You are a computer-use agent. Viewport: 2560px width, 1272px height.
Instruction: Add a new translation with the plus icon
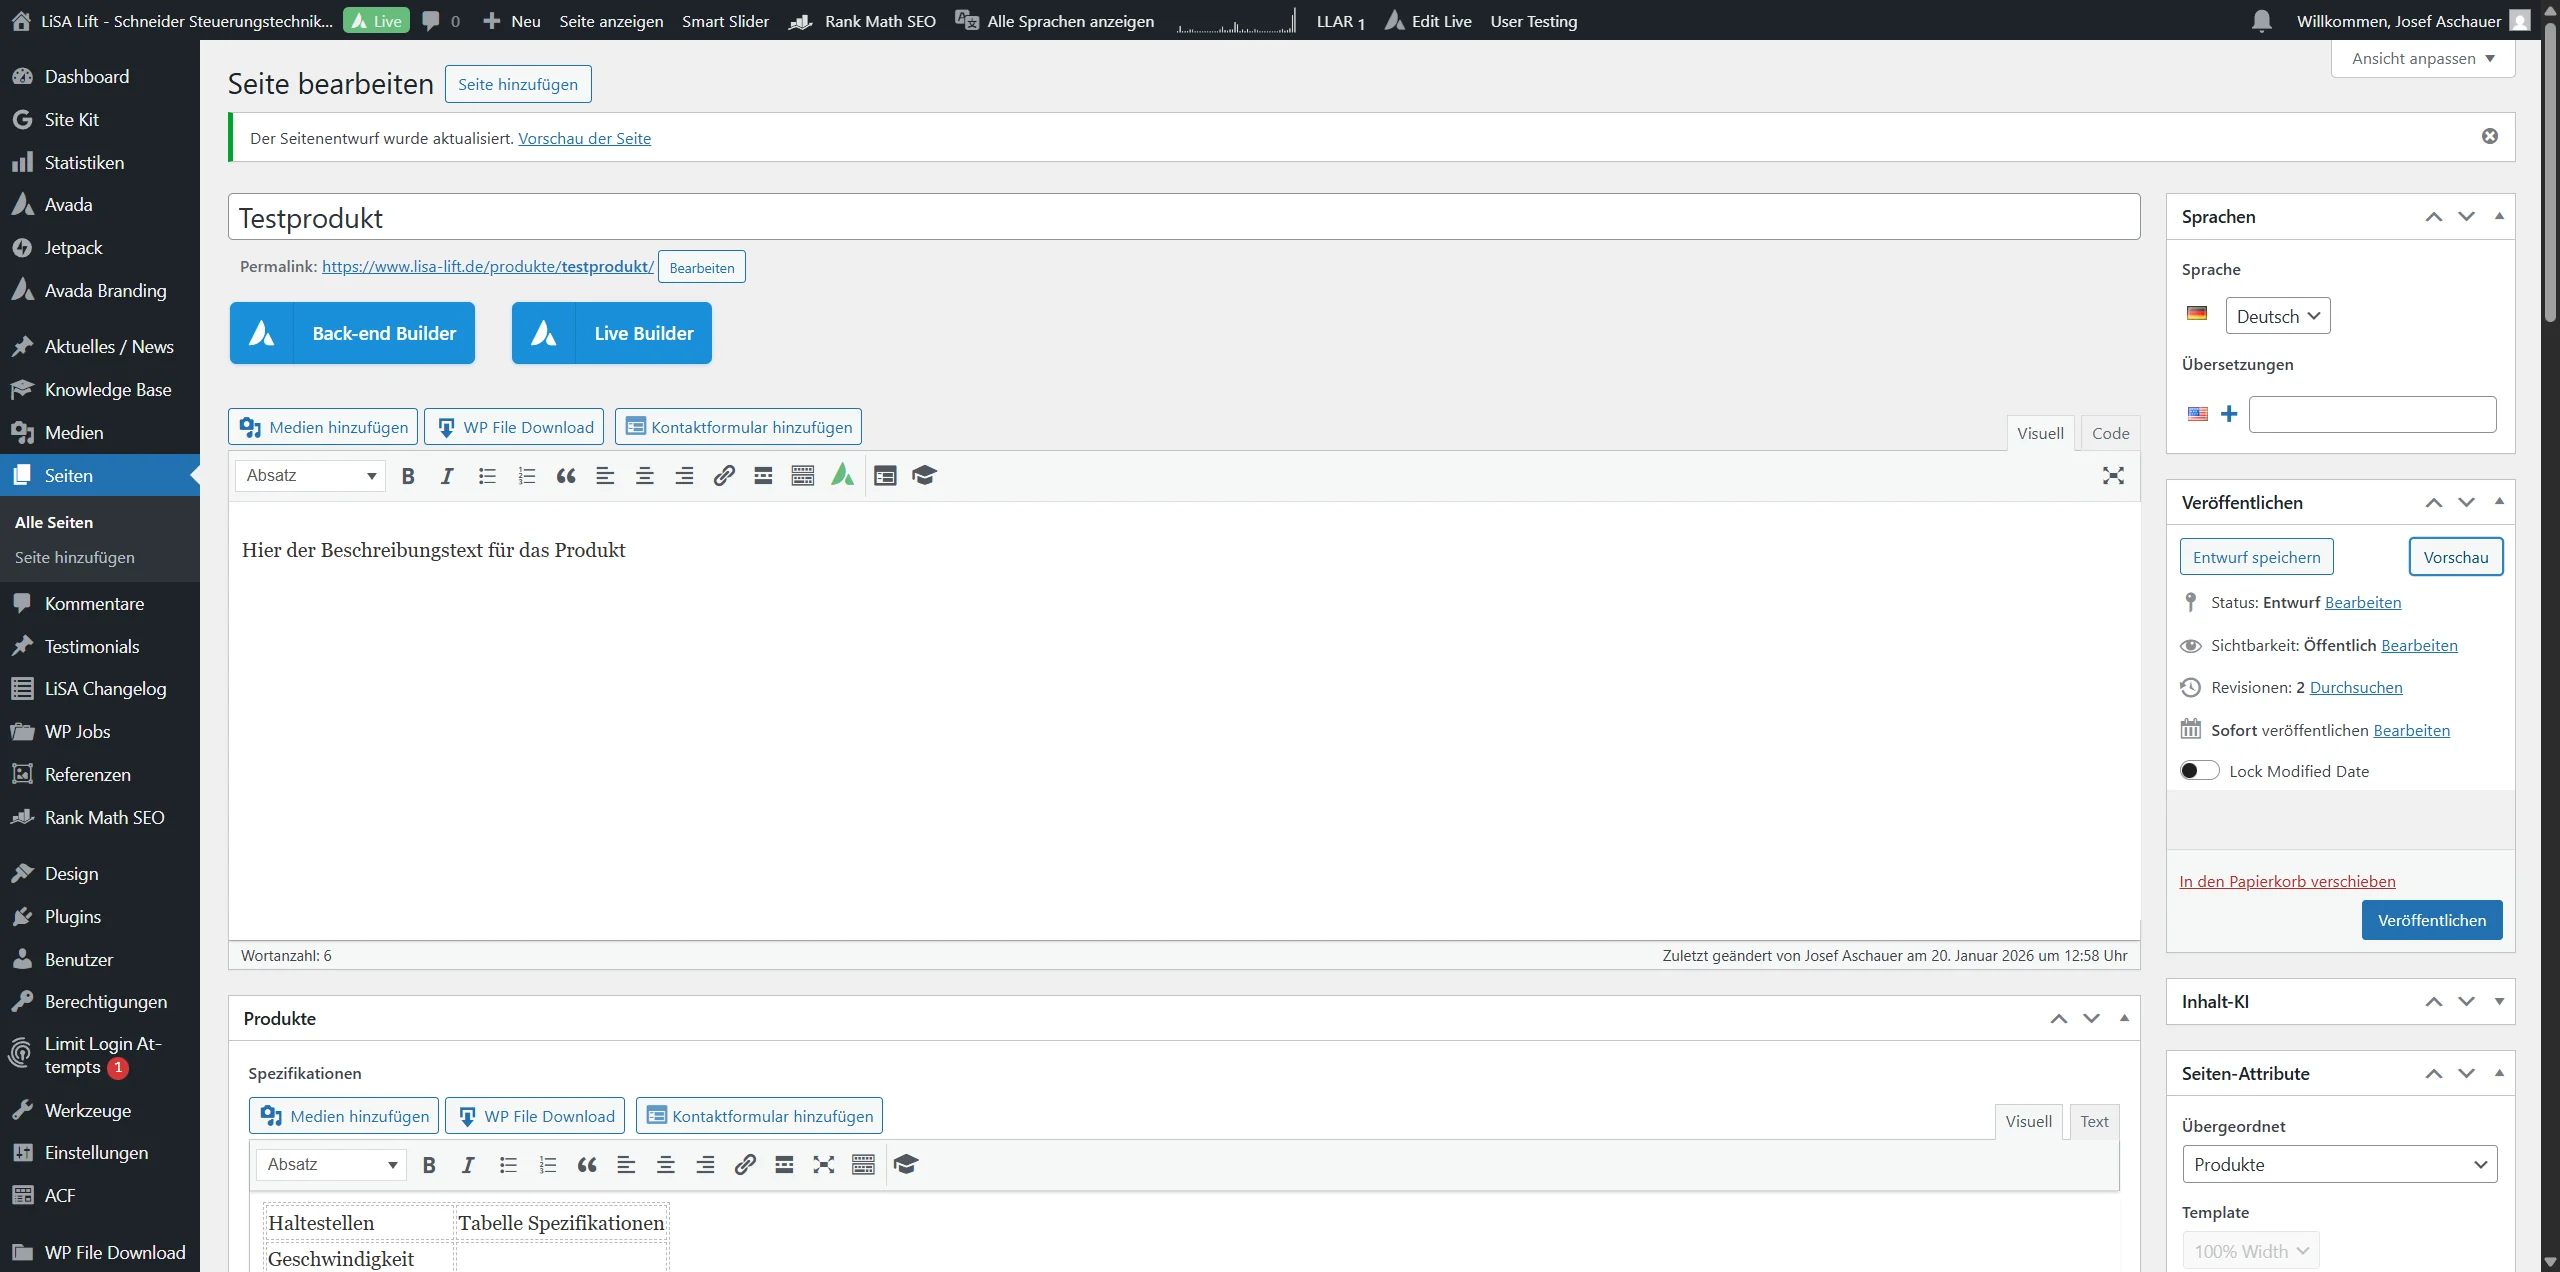2228,413
